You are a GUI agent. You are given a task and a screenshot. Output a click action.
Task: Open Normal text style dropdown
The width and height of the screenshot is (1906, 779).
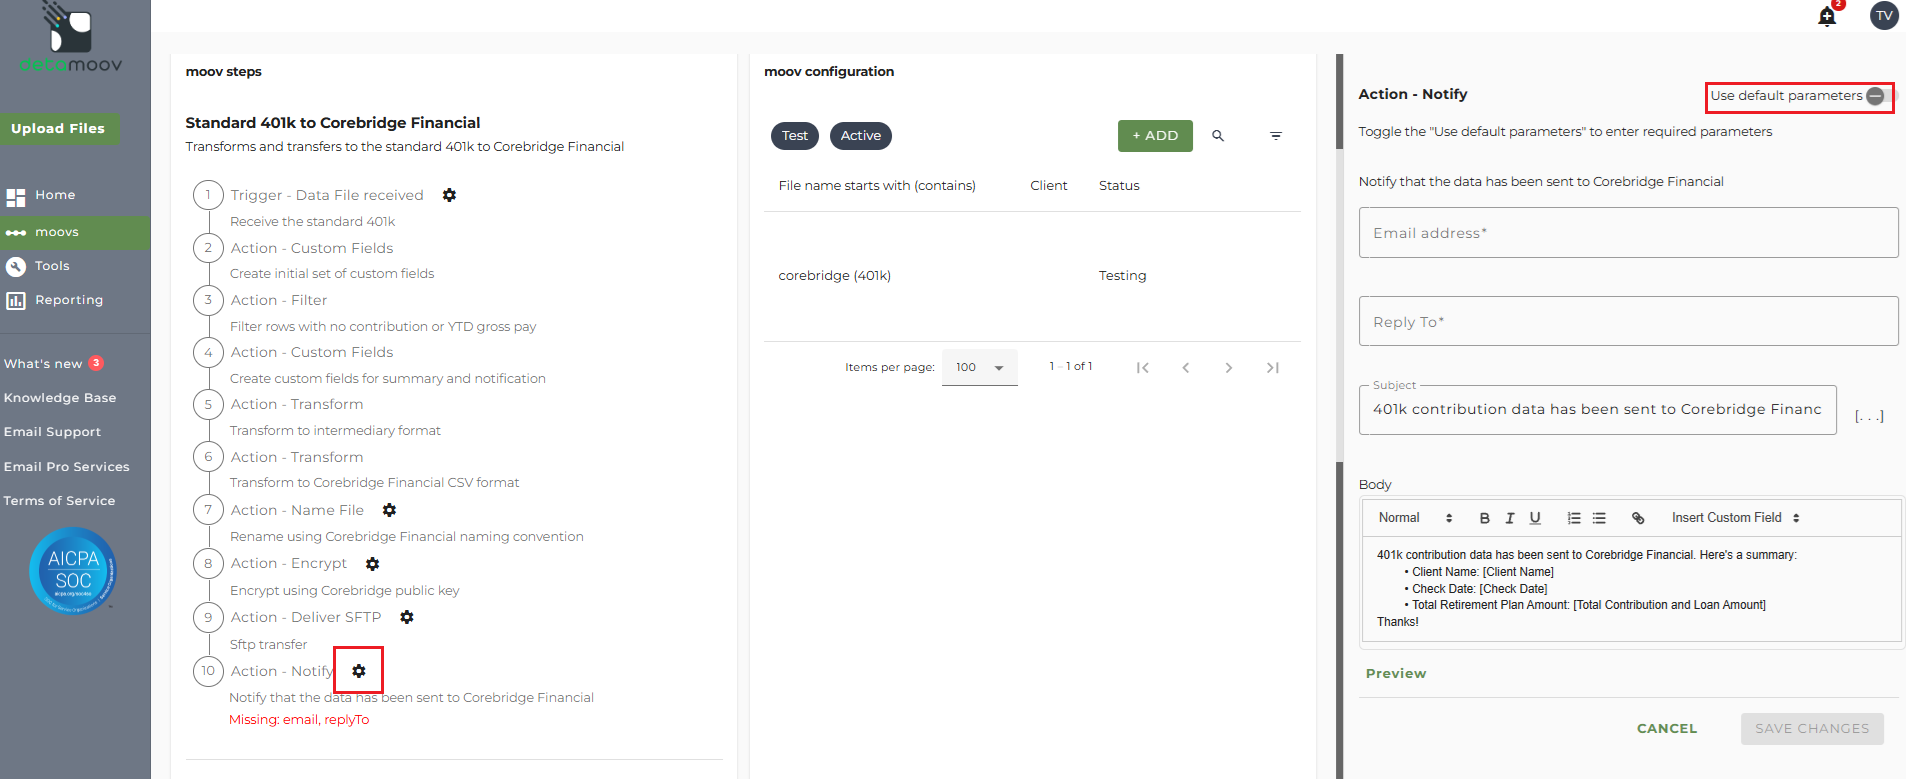(x=1415, y=518)
